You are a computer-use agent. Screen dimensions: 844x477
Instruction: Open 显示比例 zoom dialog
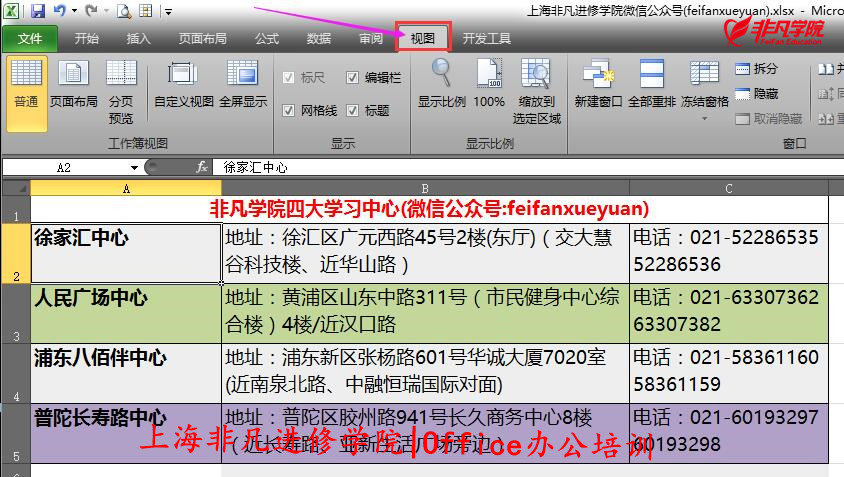(441, 84)
